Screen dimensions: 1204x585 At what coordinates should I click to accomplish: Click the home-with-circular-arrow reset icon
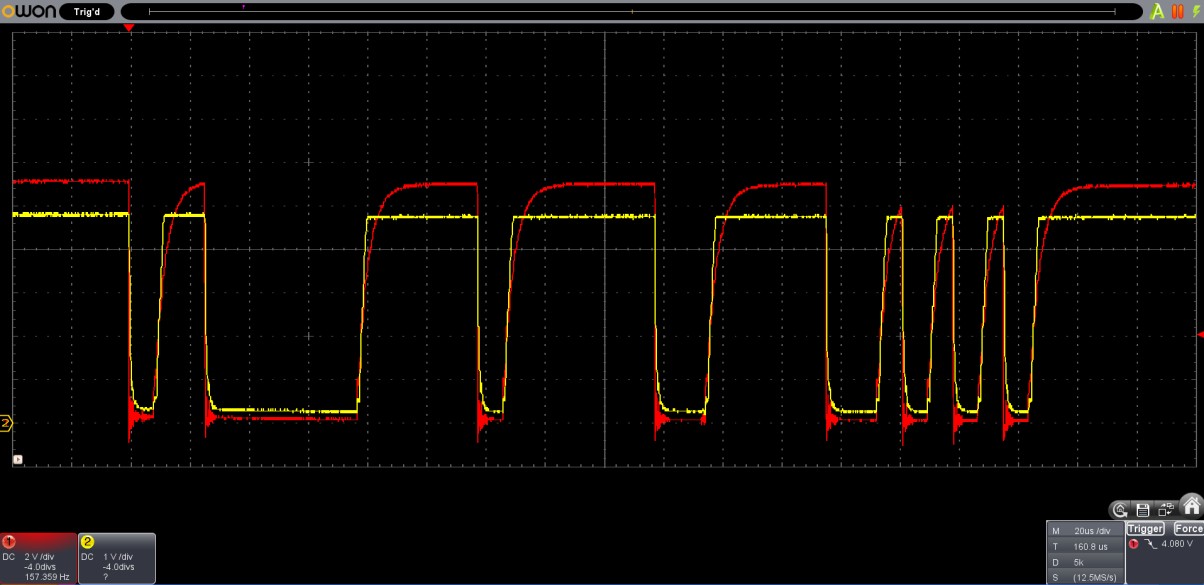click(1121, 509)
